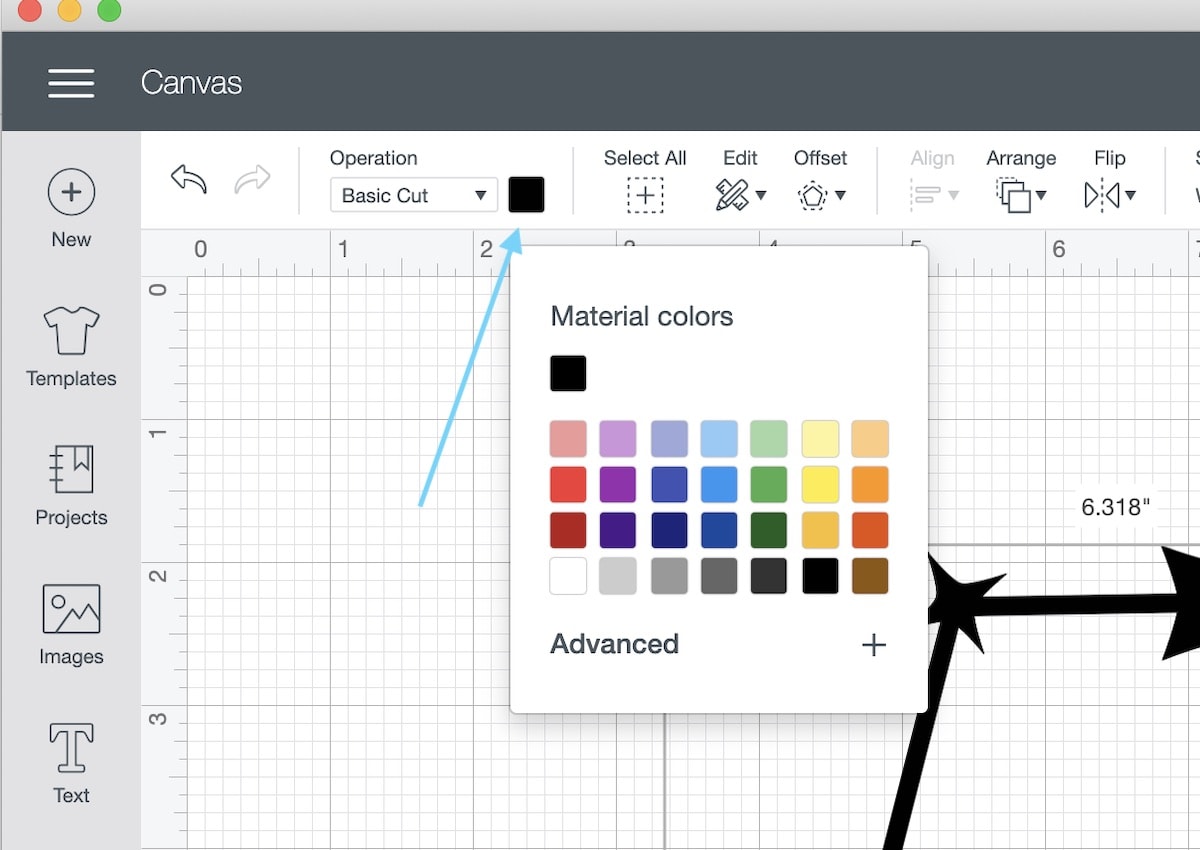Select the yellow material color swatch
Viewport: 1200px width, 850px height.
point(820,484)
